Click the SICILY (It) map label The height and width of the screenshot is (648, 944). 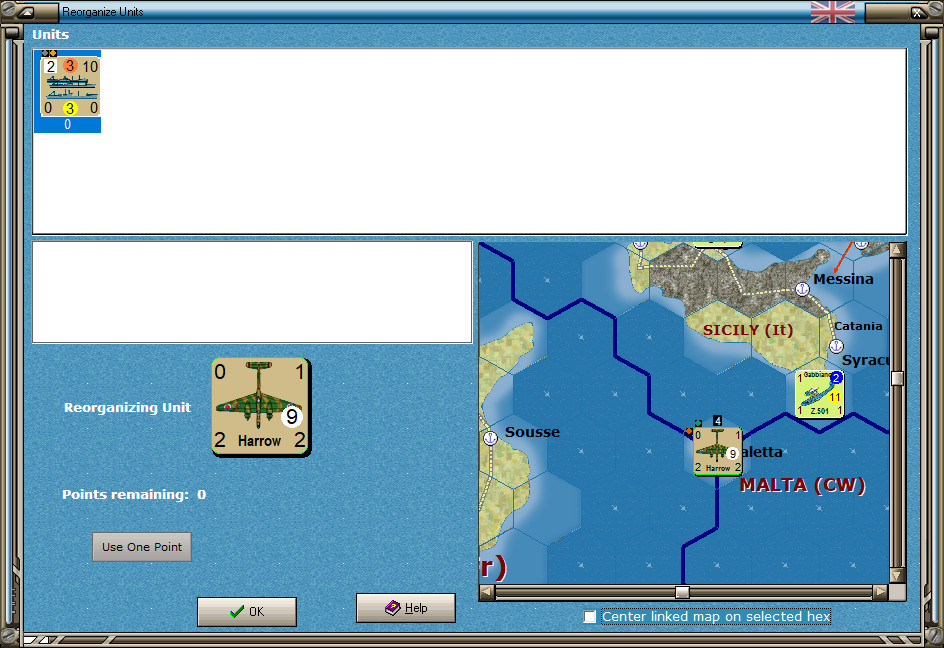(748, 330)
